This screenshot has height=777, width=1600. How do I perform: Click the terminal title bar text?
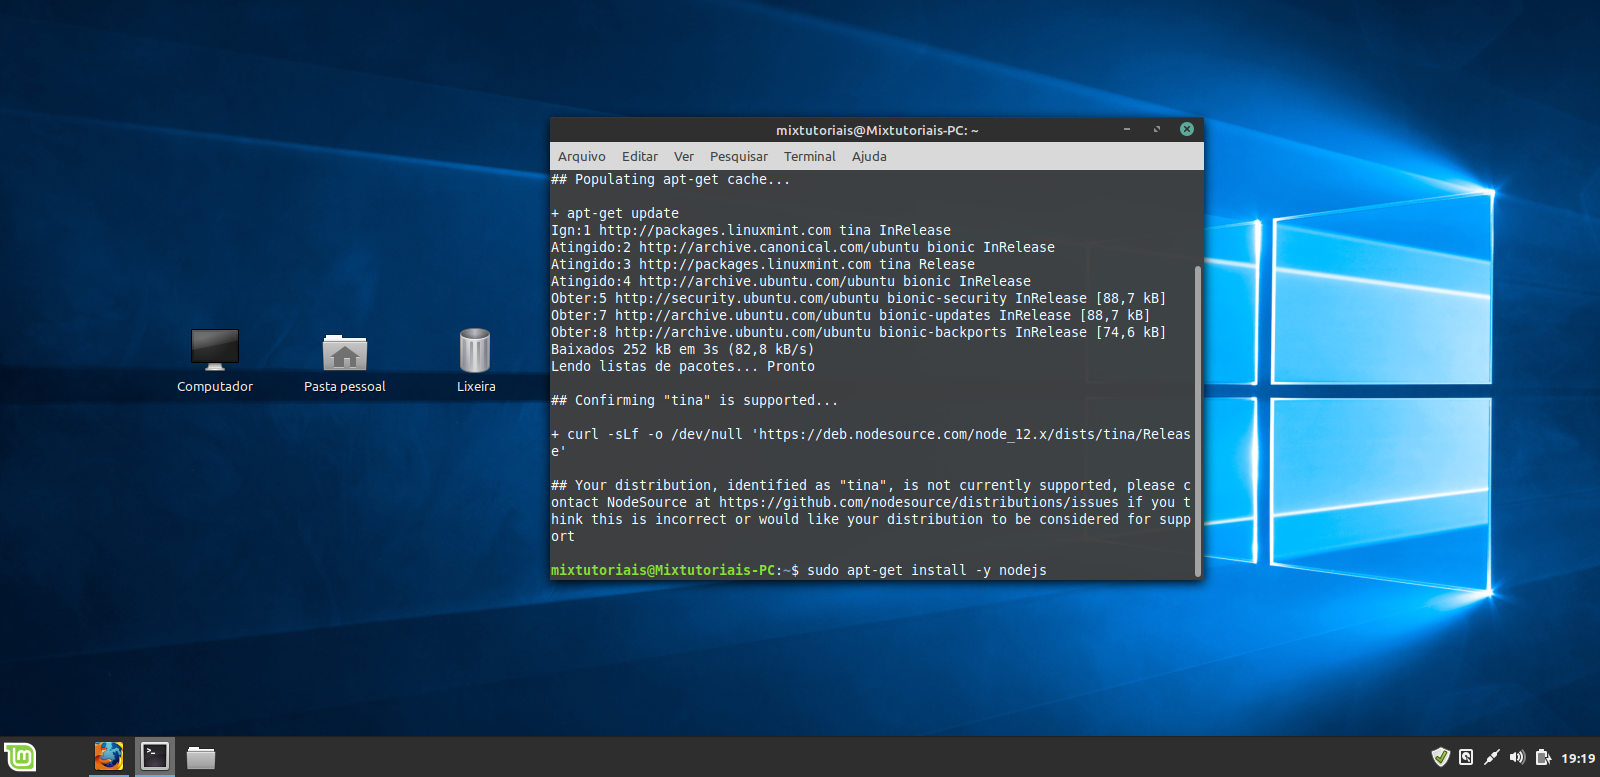pyautogui.click(x=877, y=130)
